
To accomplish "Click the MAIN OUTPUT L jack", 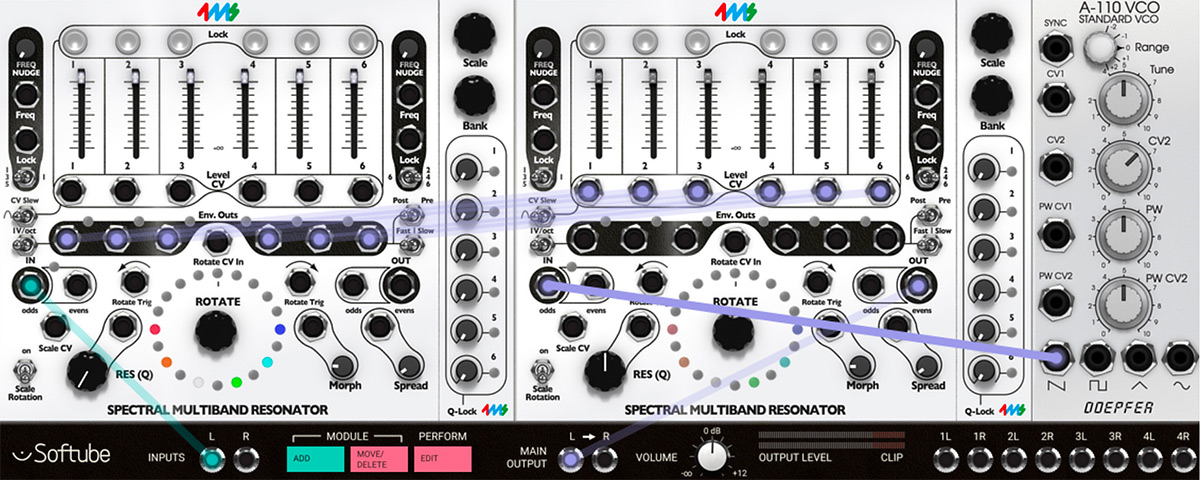I will pos(570,460).
